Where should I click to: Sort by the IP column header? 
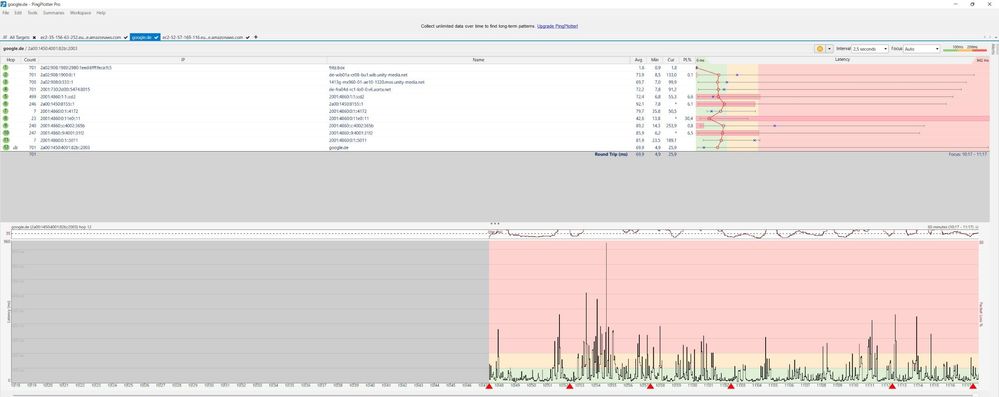coord(183,60)
